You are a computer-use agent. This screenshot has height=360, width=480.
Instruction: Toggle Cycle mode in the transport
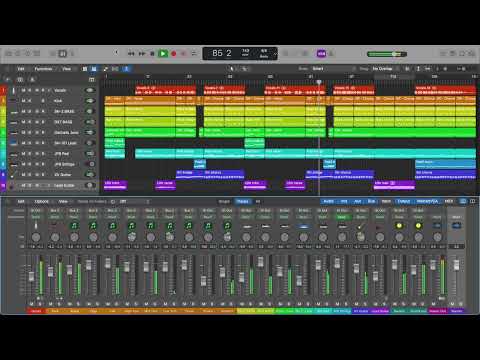point(194,54)
